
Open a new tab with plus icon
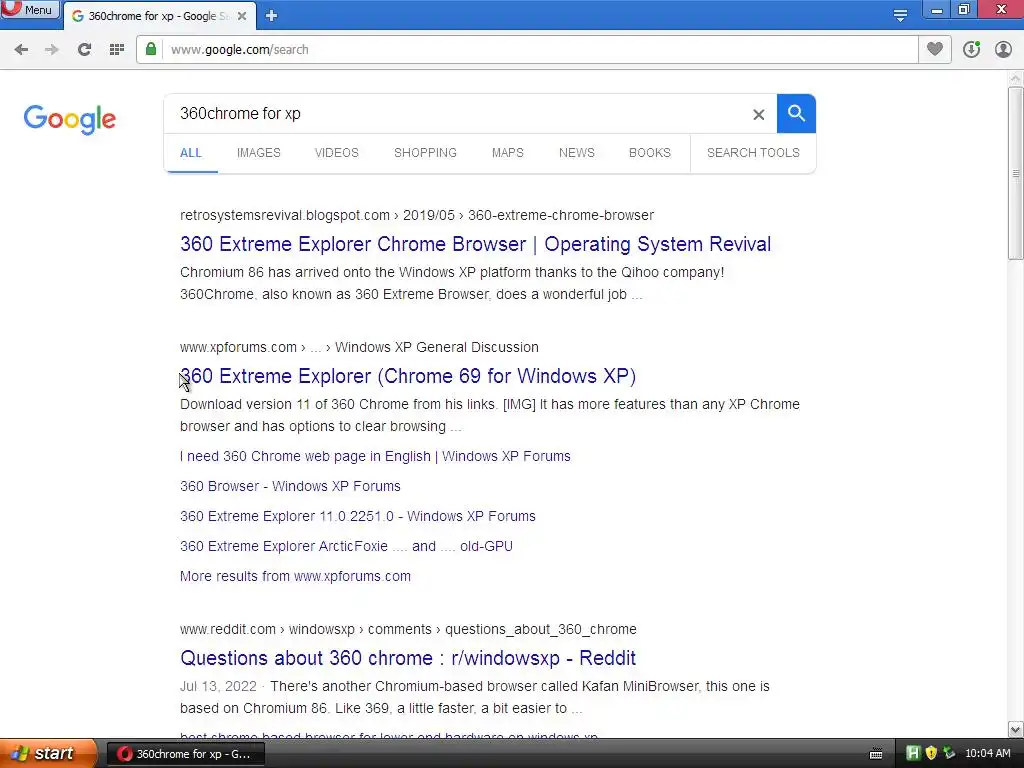tap(271, 16)
